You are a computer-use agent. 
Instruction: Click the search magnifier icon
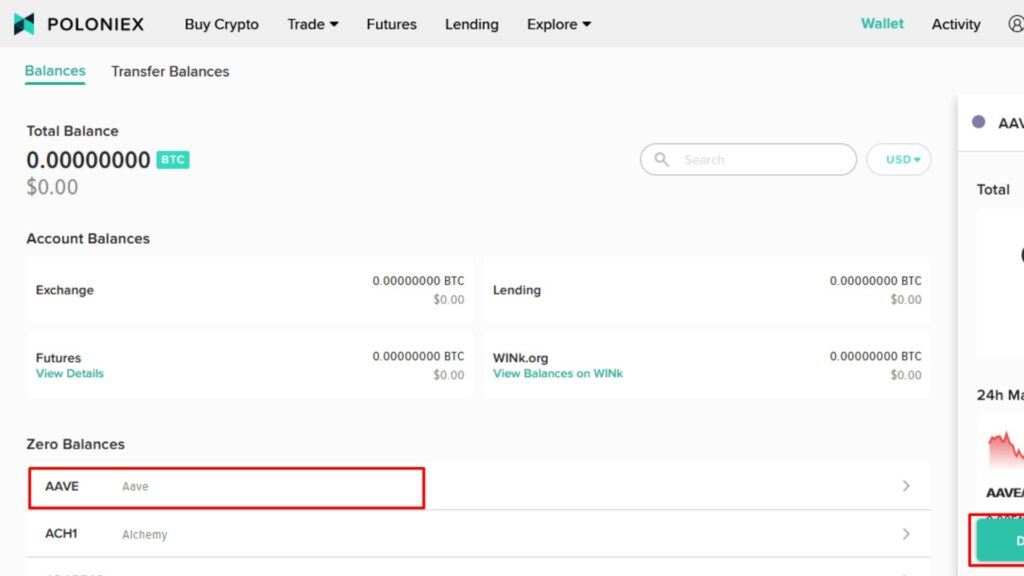pos(662,159)
